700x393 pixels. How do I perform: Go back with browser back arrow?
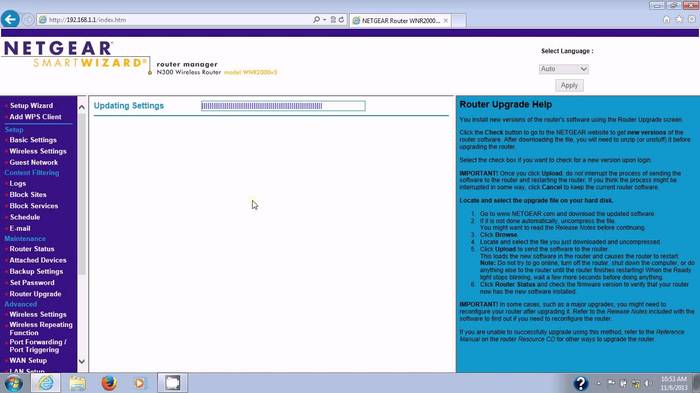coord(10,19)
